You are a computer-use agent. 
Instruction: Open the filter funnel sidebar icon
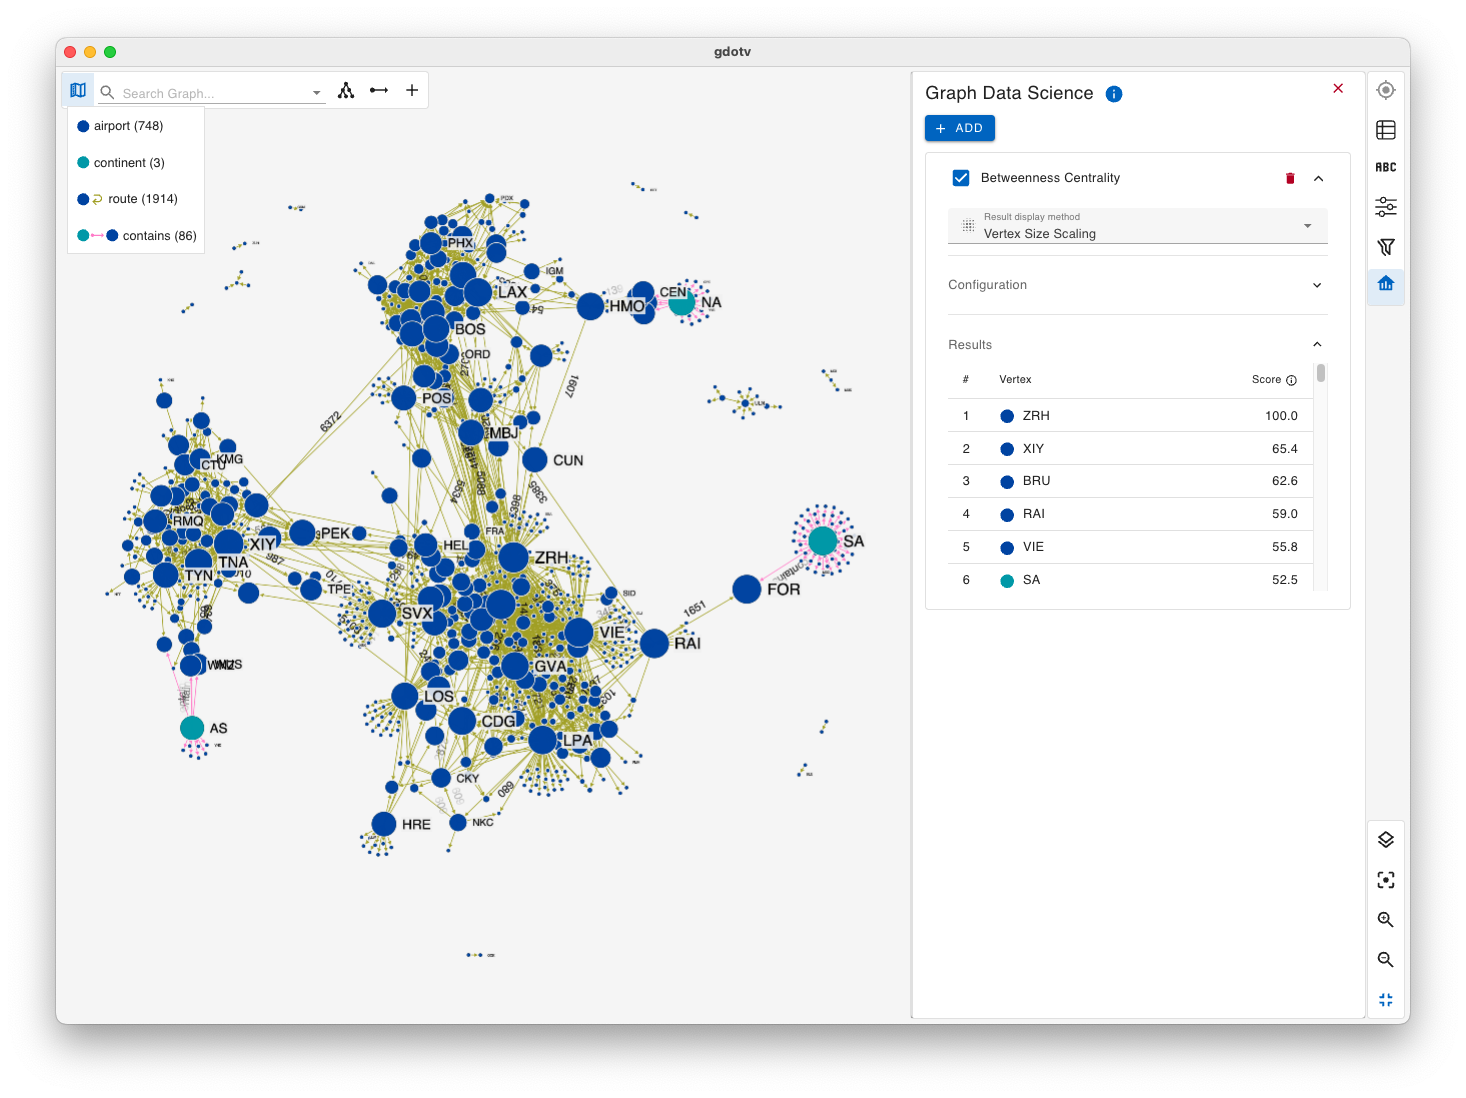[x=1386, y=247]
